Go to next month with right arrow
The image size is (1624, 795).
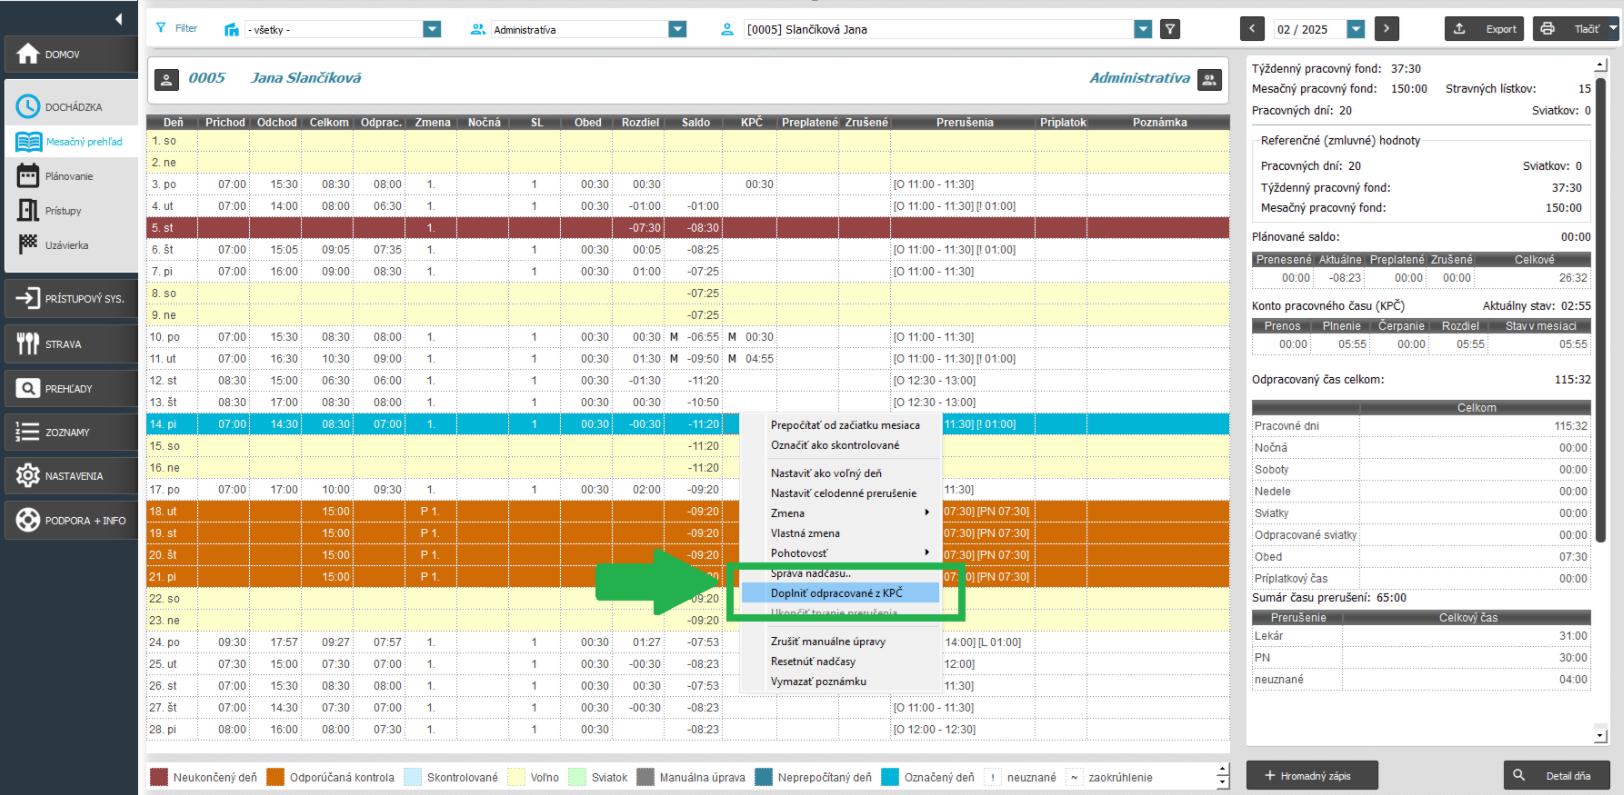click(x=1386, y=29)
